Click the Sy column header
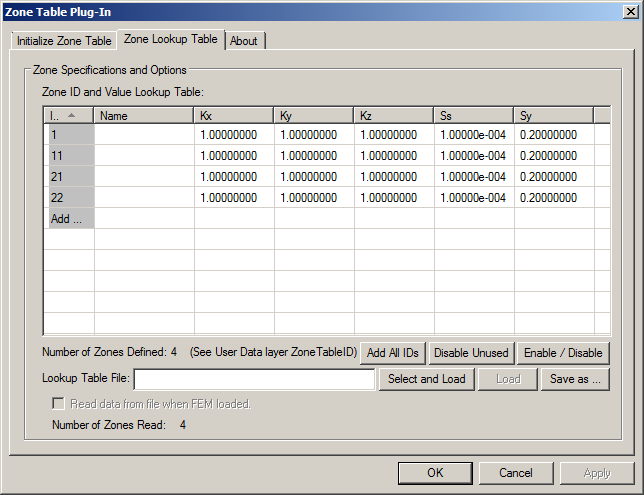The width and height of the screenshot is (644, 495). click(x=554, y=115)
